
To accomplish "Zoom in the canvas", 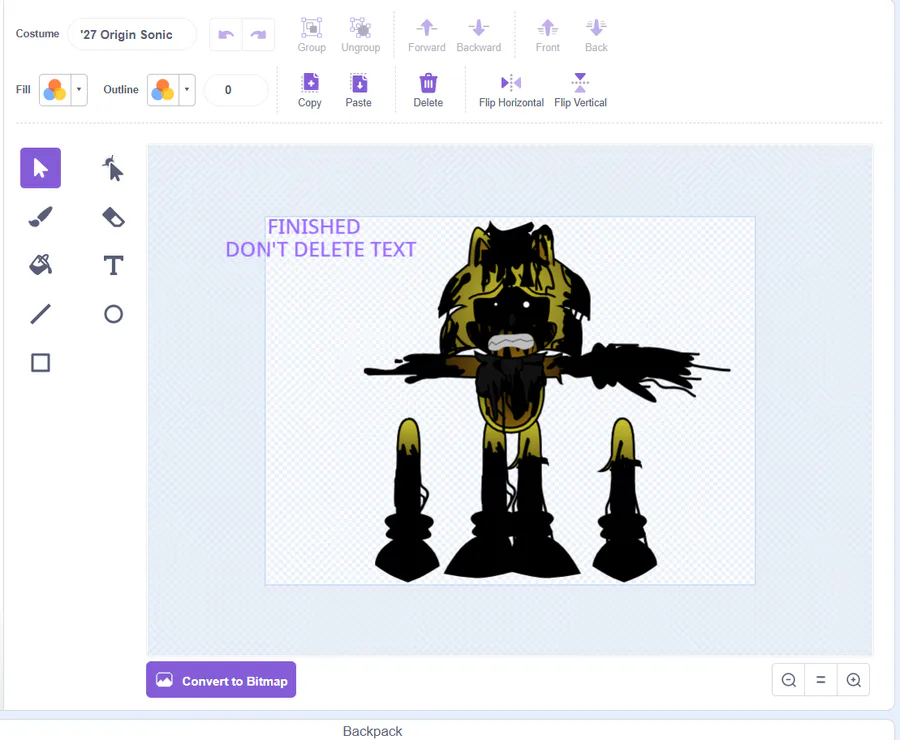I will click(x=854, y=680).
